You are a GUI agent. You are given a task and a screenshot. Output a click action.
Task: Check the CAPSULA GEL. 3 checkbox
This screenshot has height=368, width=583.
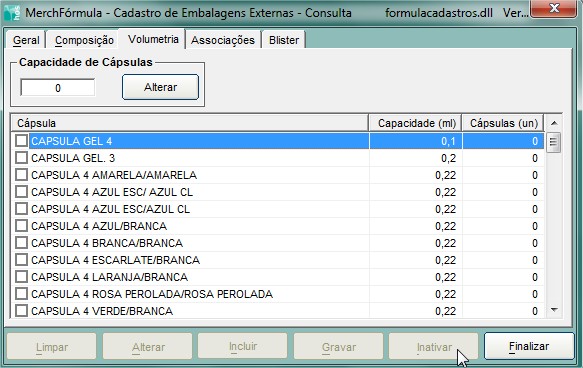21,158
